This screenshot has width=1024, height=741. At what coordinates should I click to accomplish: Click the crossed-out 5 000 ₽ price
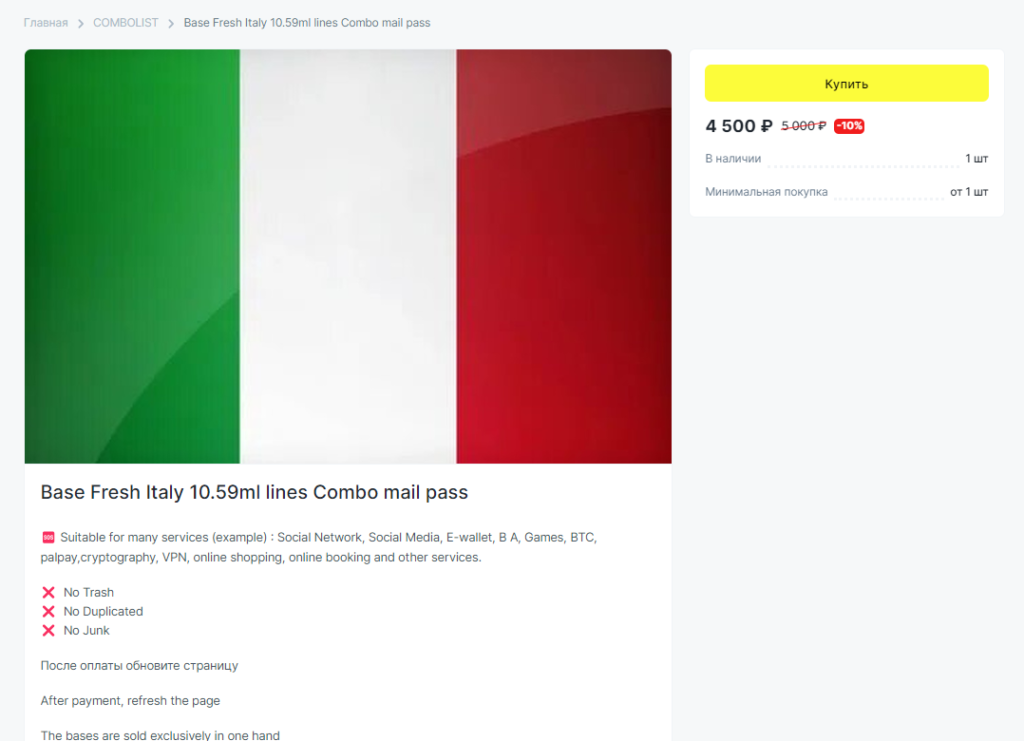pyautogui.click(x=803, y=126)
